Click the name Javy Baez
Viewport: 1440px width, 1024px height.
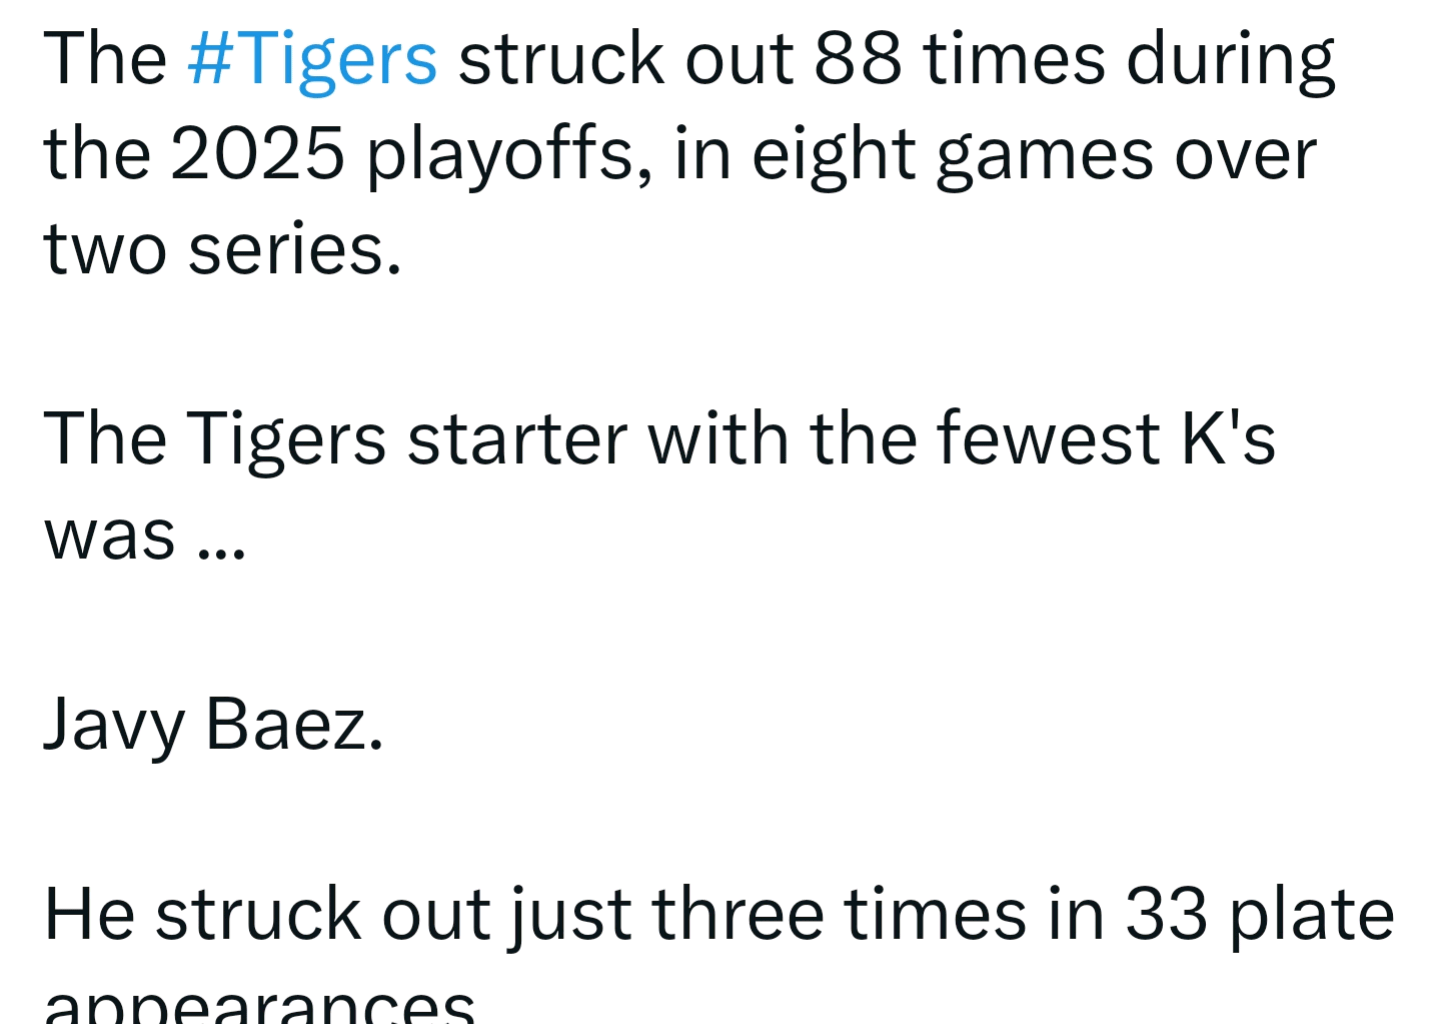213,724
